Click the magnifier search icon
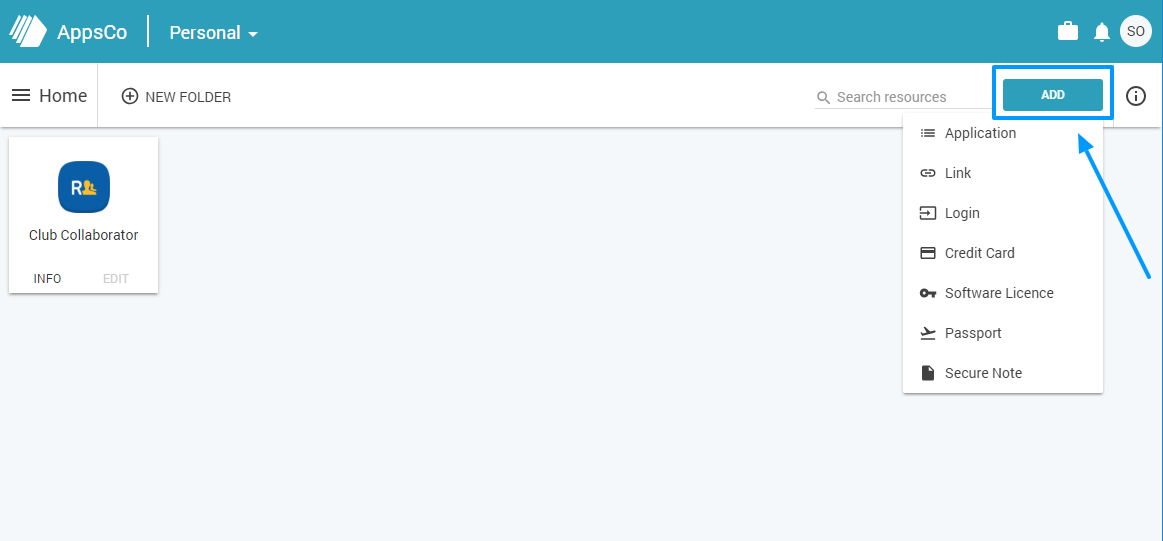The height and width of the screenshot is (541, 1163). tap(823, 97)
